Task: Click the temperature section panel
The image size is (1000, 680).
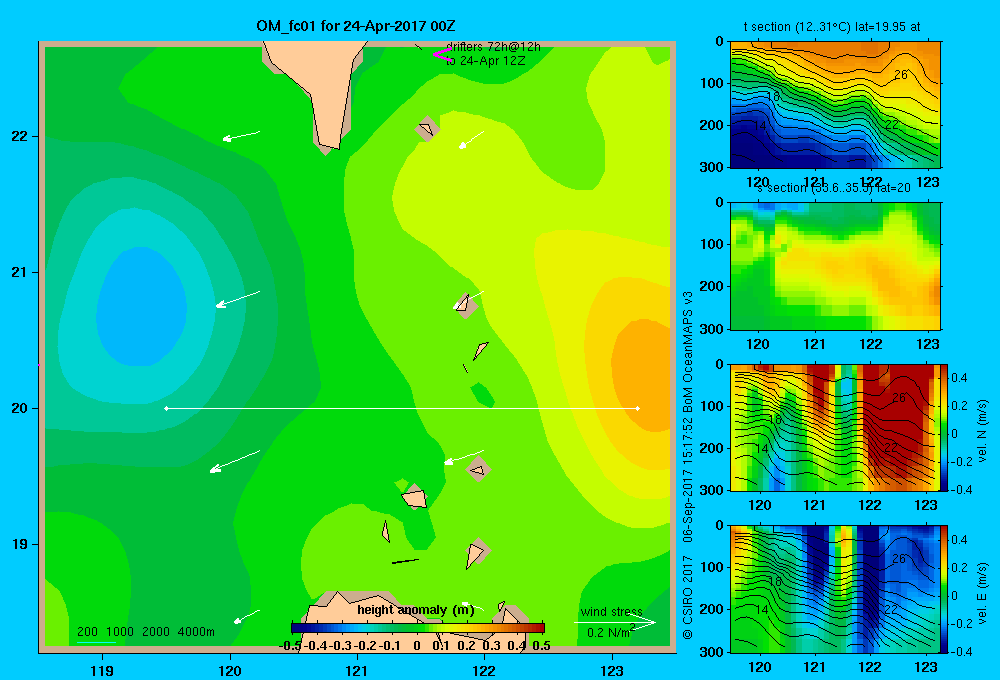Action: [x=835, y=105]
